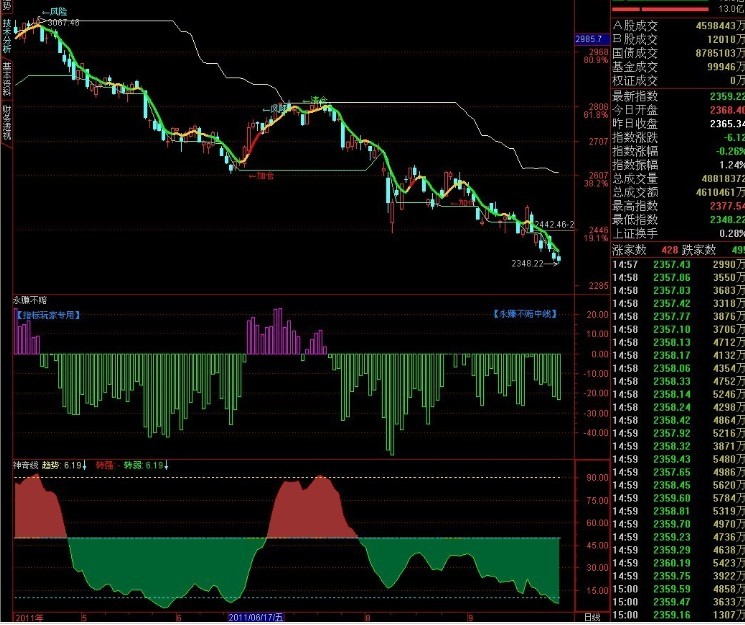Select the highlighted date 2011/06/17/五
Viewport: 745px width, 625px height.
click(x=256, y=618)
